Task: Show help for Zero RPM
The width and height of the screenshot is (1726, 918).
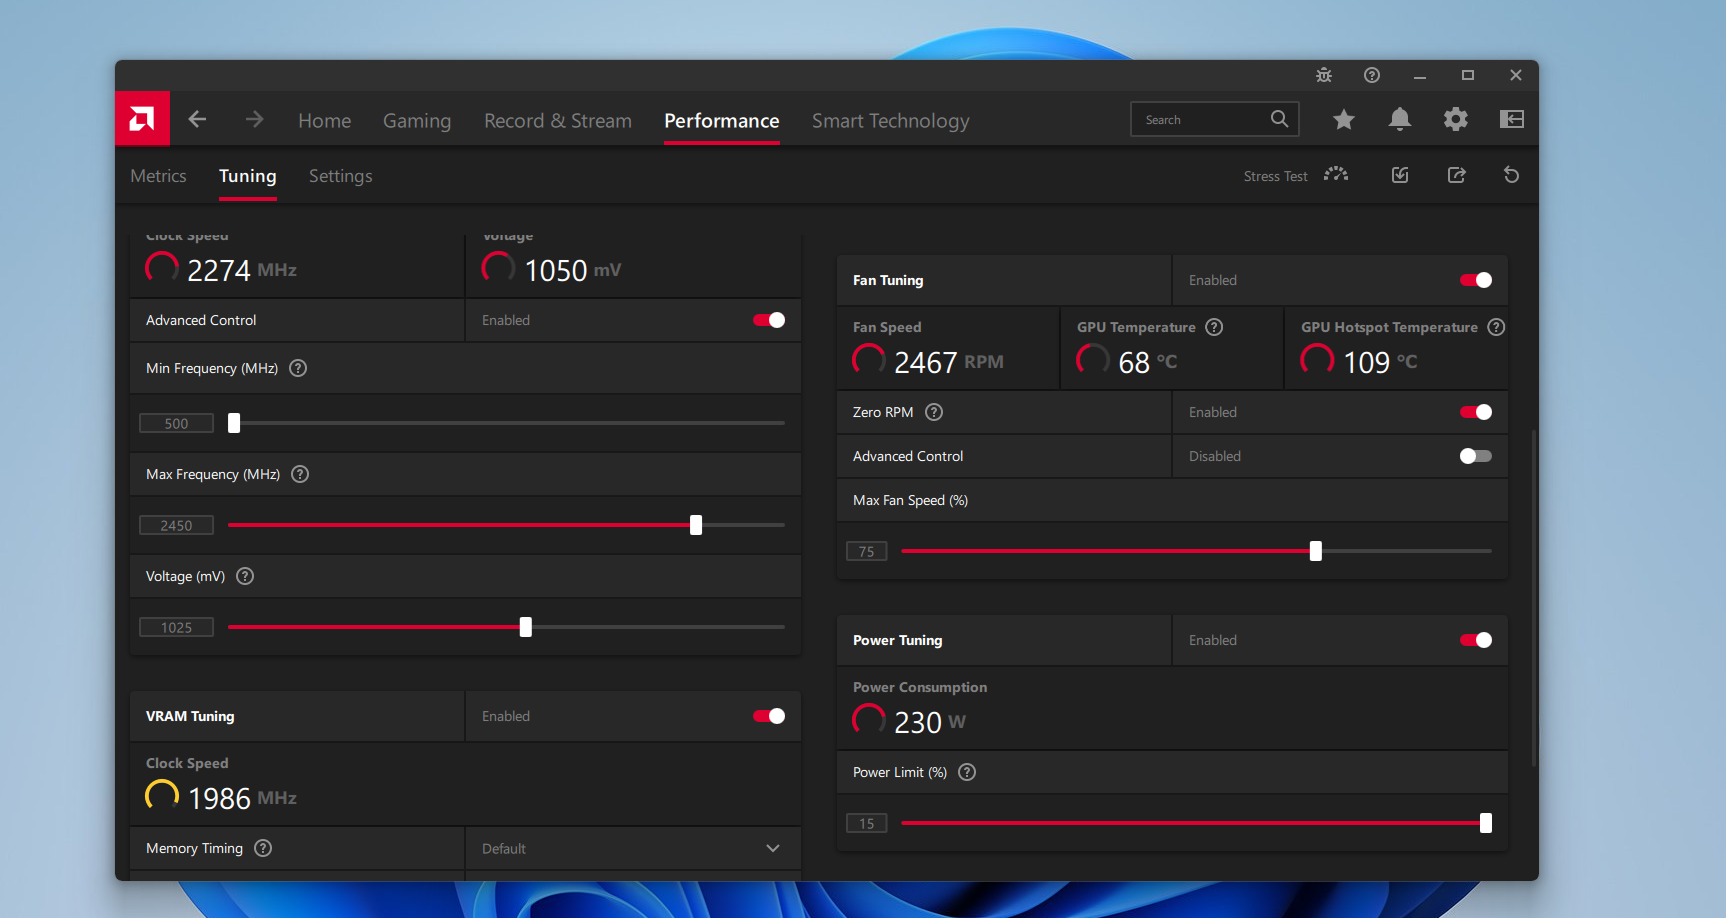Action: pyautogui.click(x=934, y=412)
